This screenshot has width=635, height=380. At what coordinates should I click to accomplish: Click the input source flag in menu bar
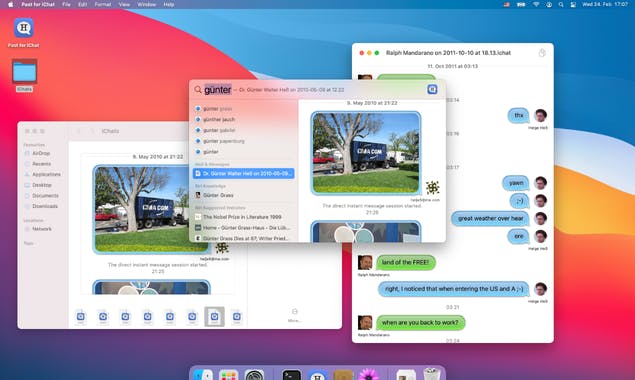coord(507,4)
